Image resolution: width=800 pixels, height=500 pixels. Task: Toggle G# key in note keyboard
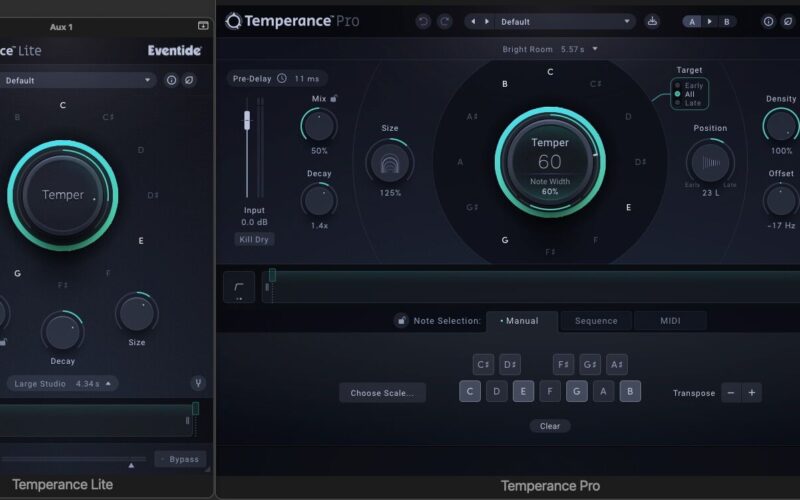[590, 364]
